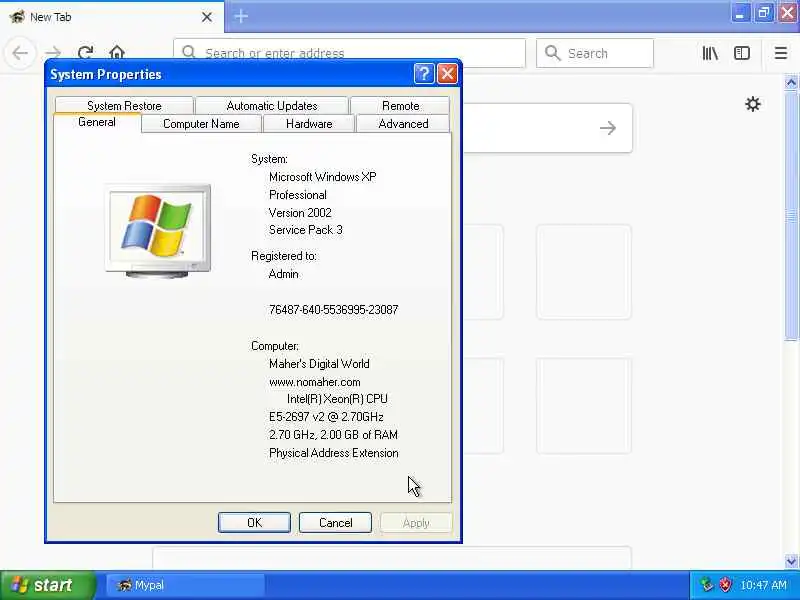Click the shield security icon in system tray
Viewport: 800px width, 600px height.
point(724,585)
